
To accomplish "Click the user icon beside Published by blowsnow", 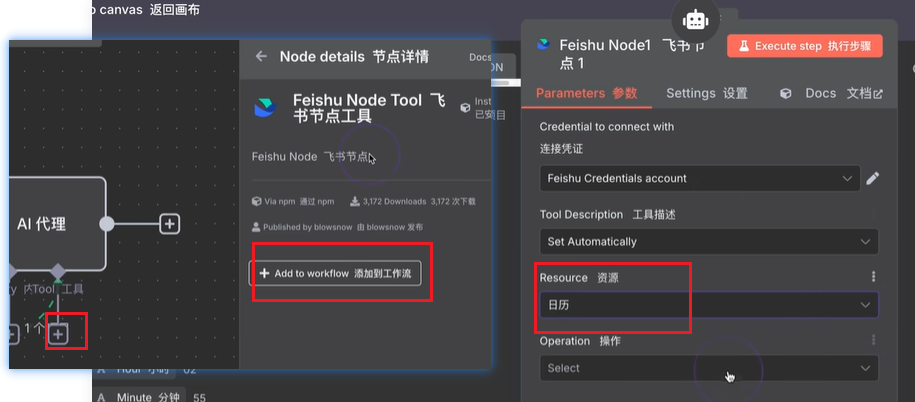I will [256, 227].
